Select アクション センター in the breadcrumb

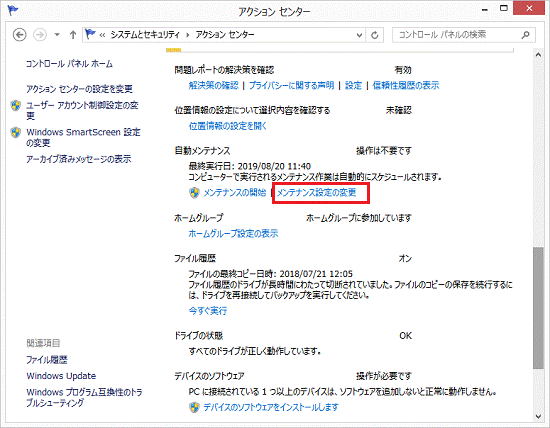pos(225,34)
